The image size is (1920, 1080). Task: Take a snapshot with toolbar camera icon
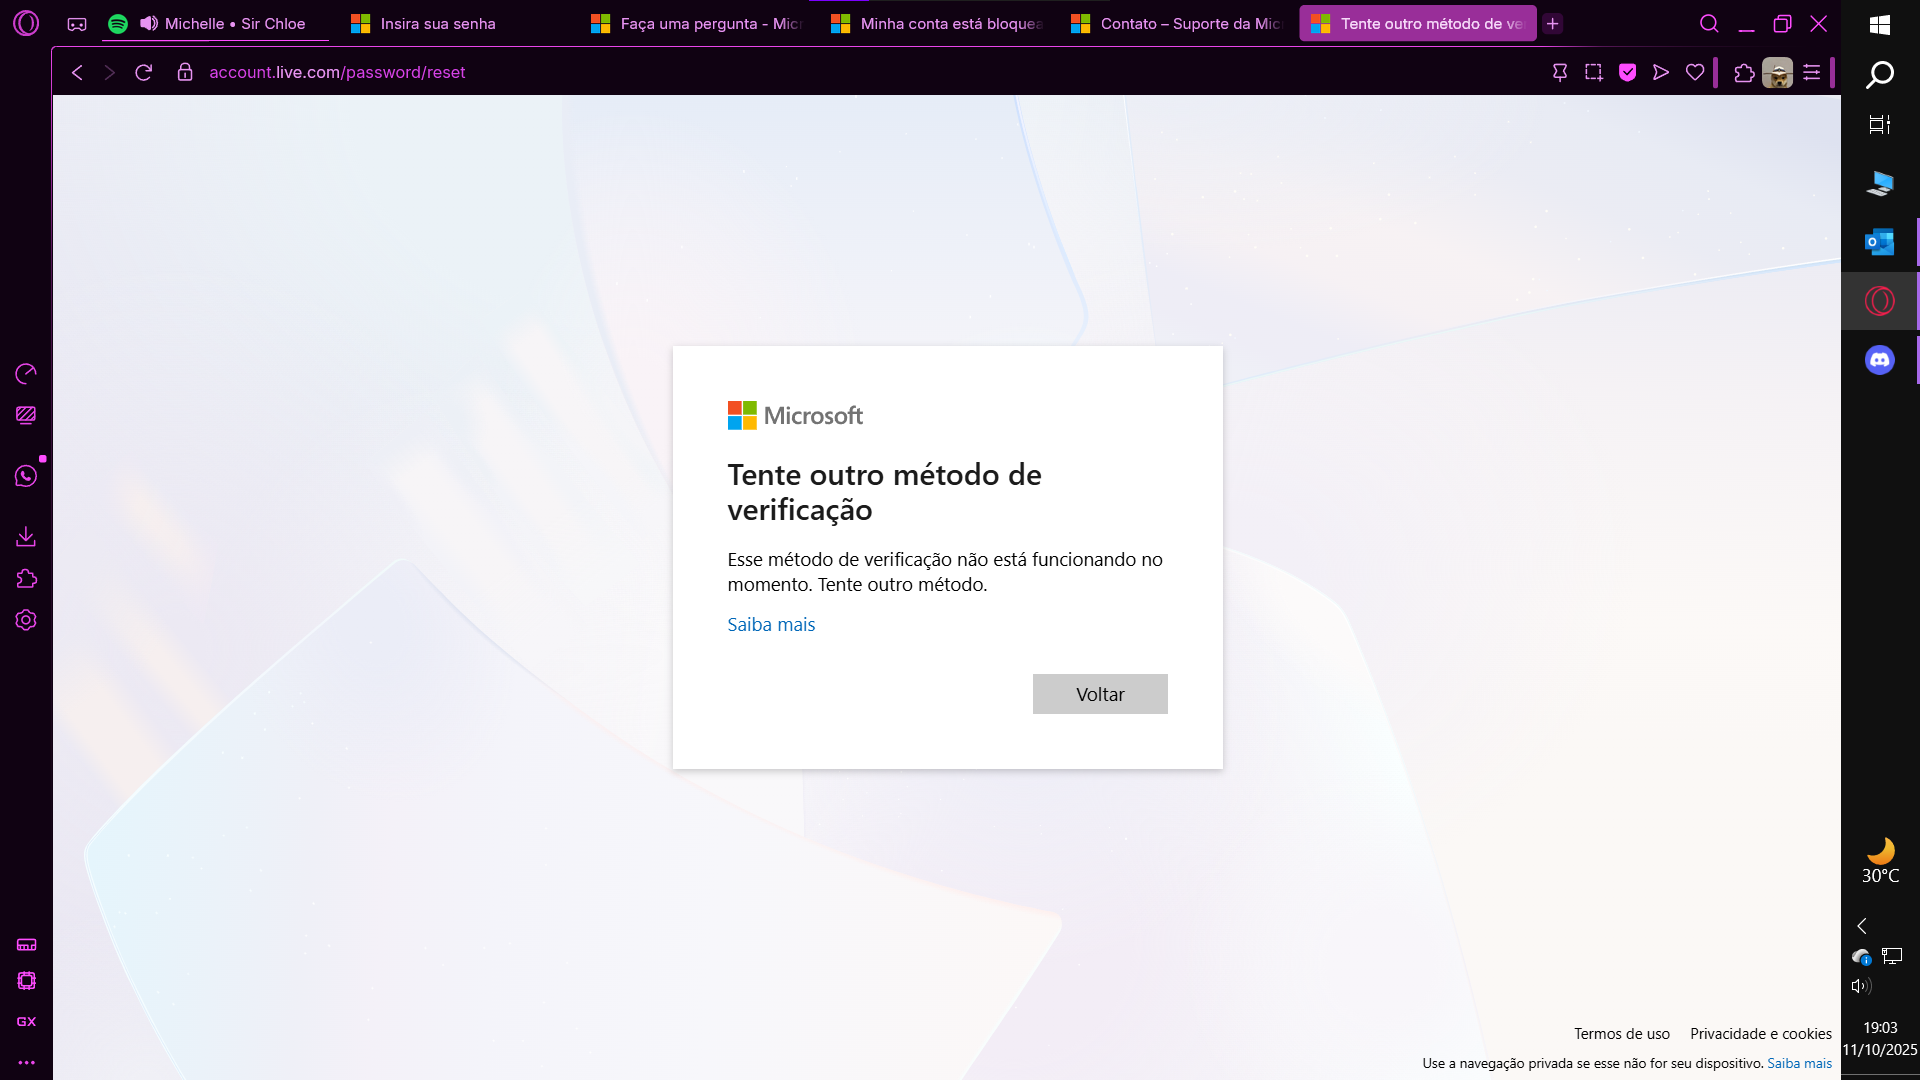[1593, 72]
